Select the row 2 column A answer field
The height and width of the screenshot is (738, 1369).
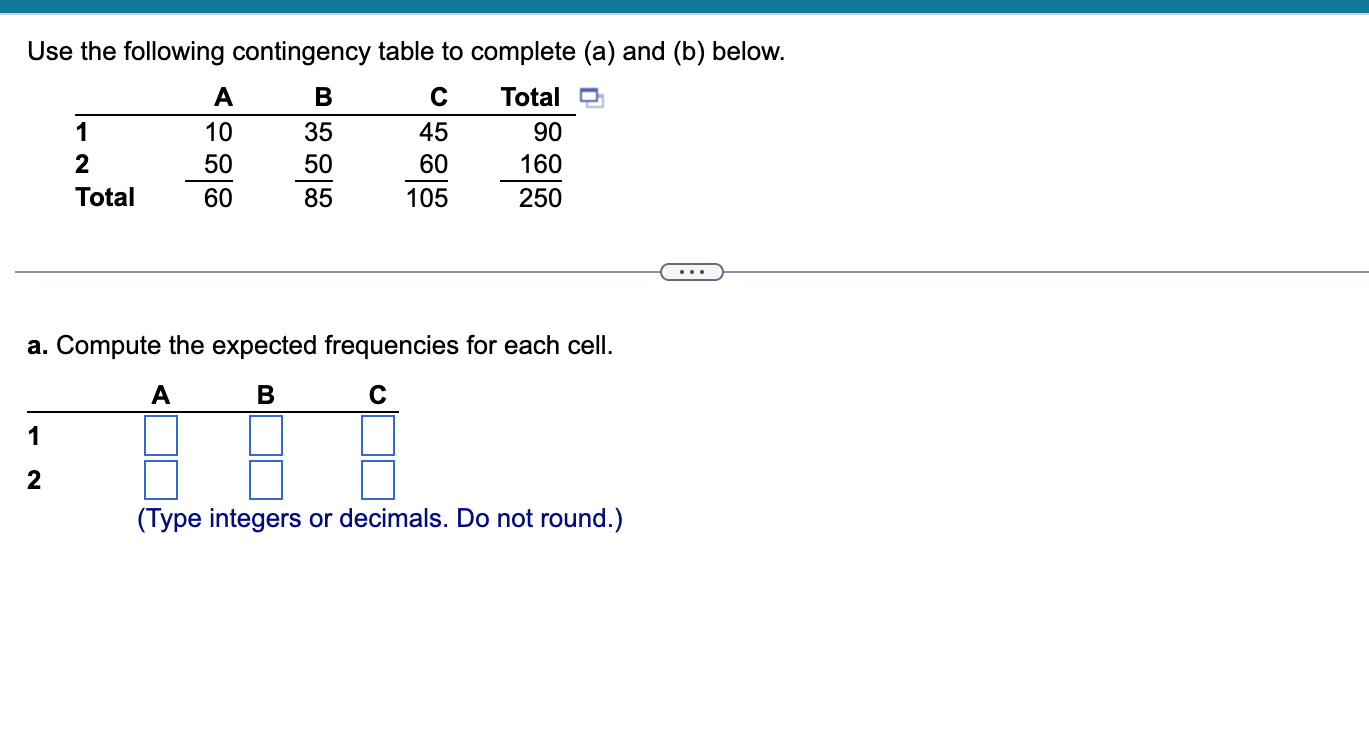pos(162,479)
